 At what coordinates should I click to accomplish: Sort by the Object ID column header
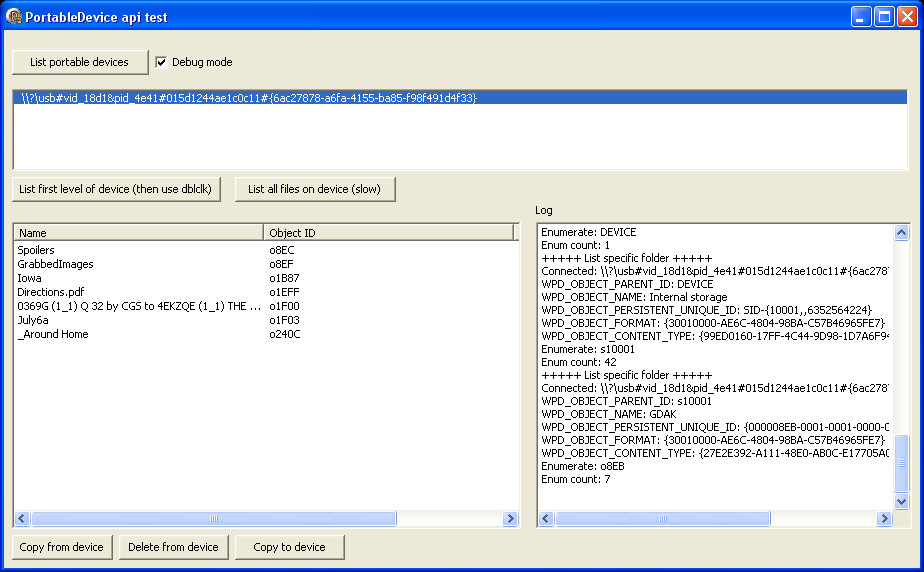click(x=389, y=233)
